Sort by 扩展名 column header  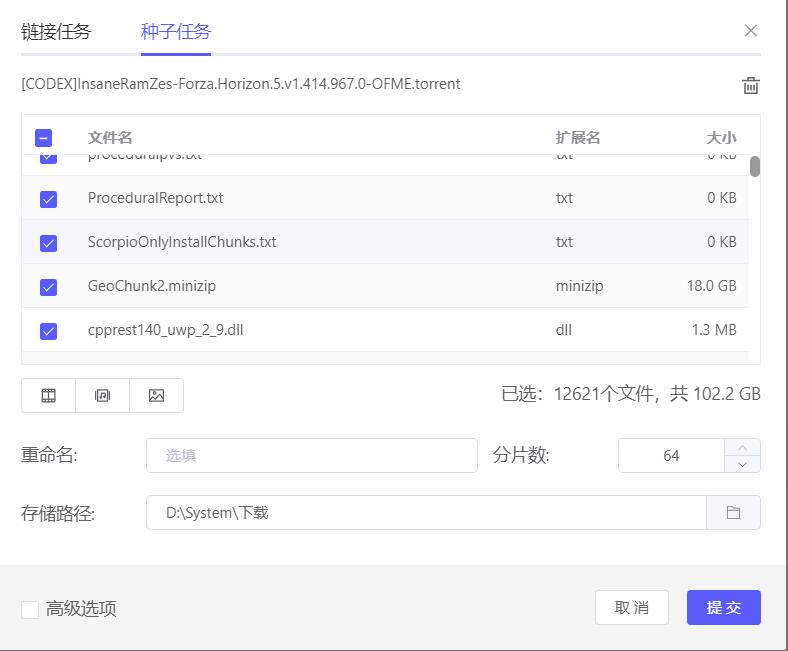pos(578,138)
